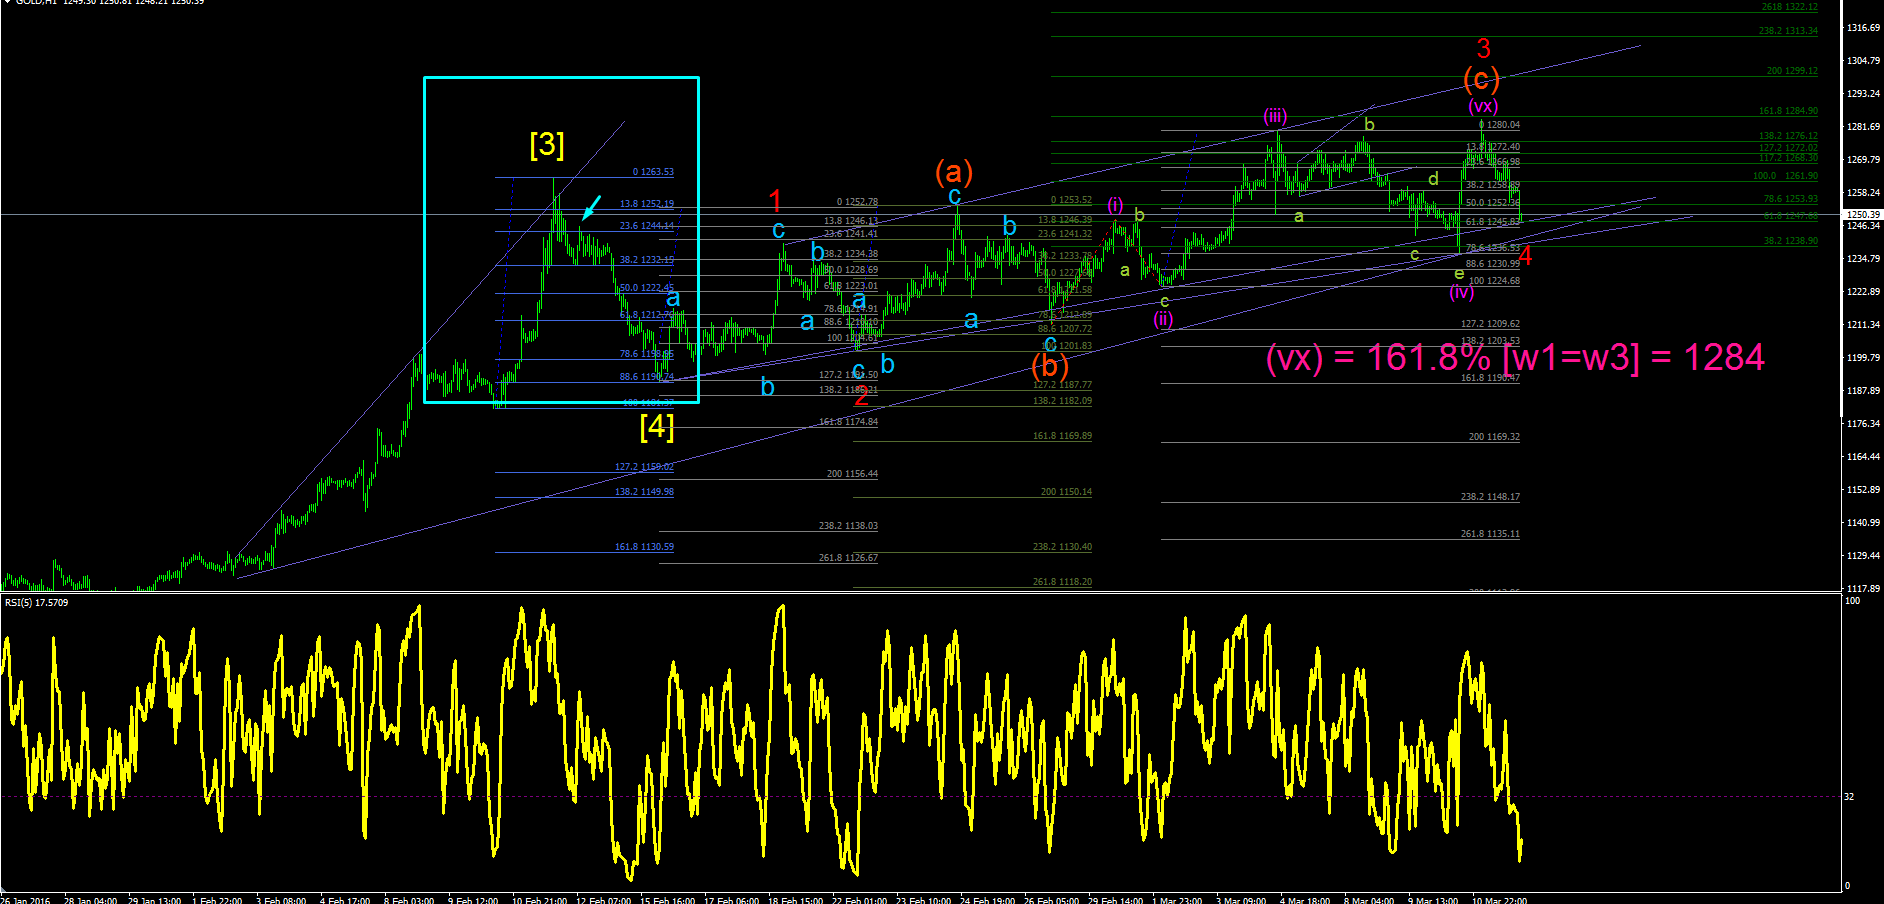Click the current price tag 1250.39
The height and width of the screenshot is (904, 1884).
[x=1863, y=214]
